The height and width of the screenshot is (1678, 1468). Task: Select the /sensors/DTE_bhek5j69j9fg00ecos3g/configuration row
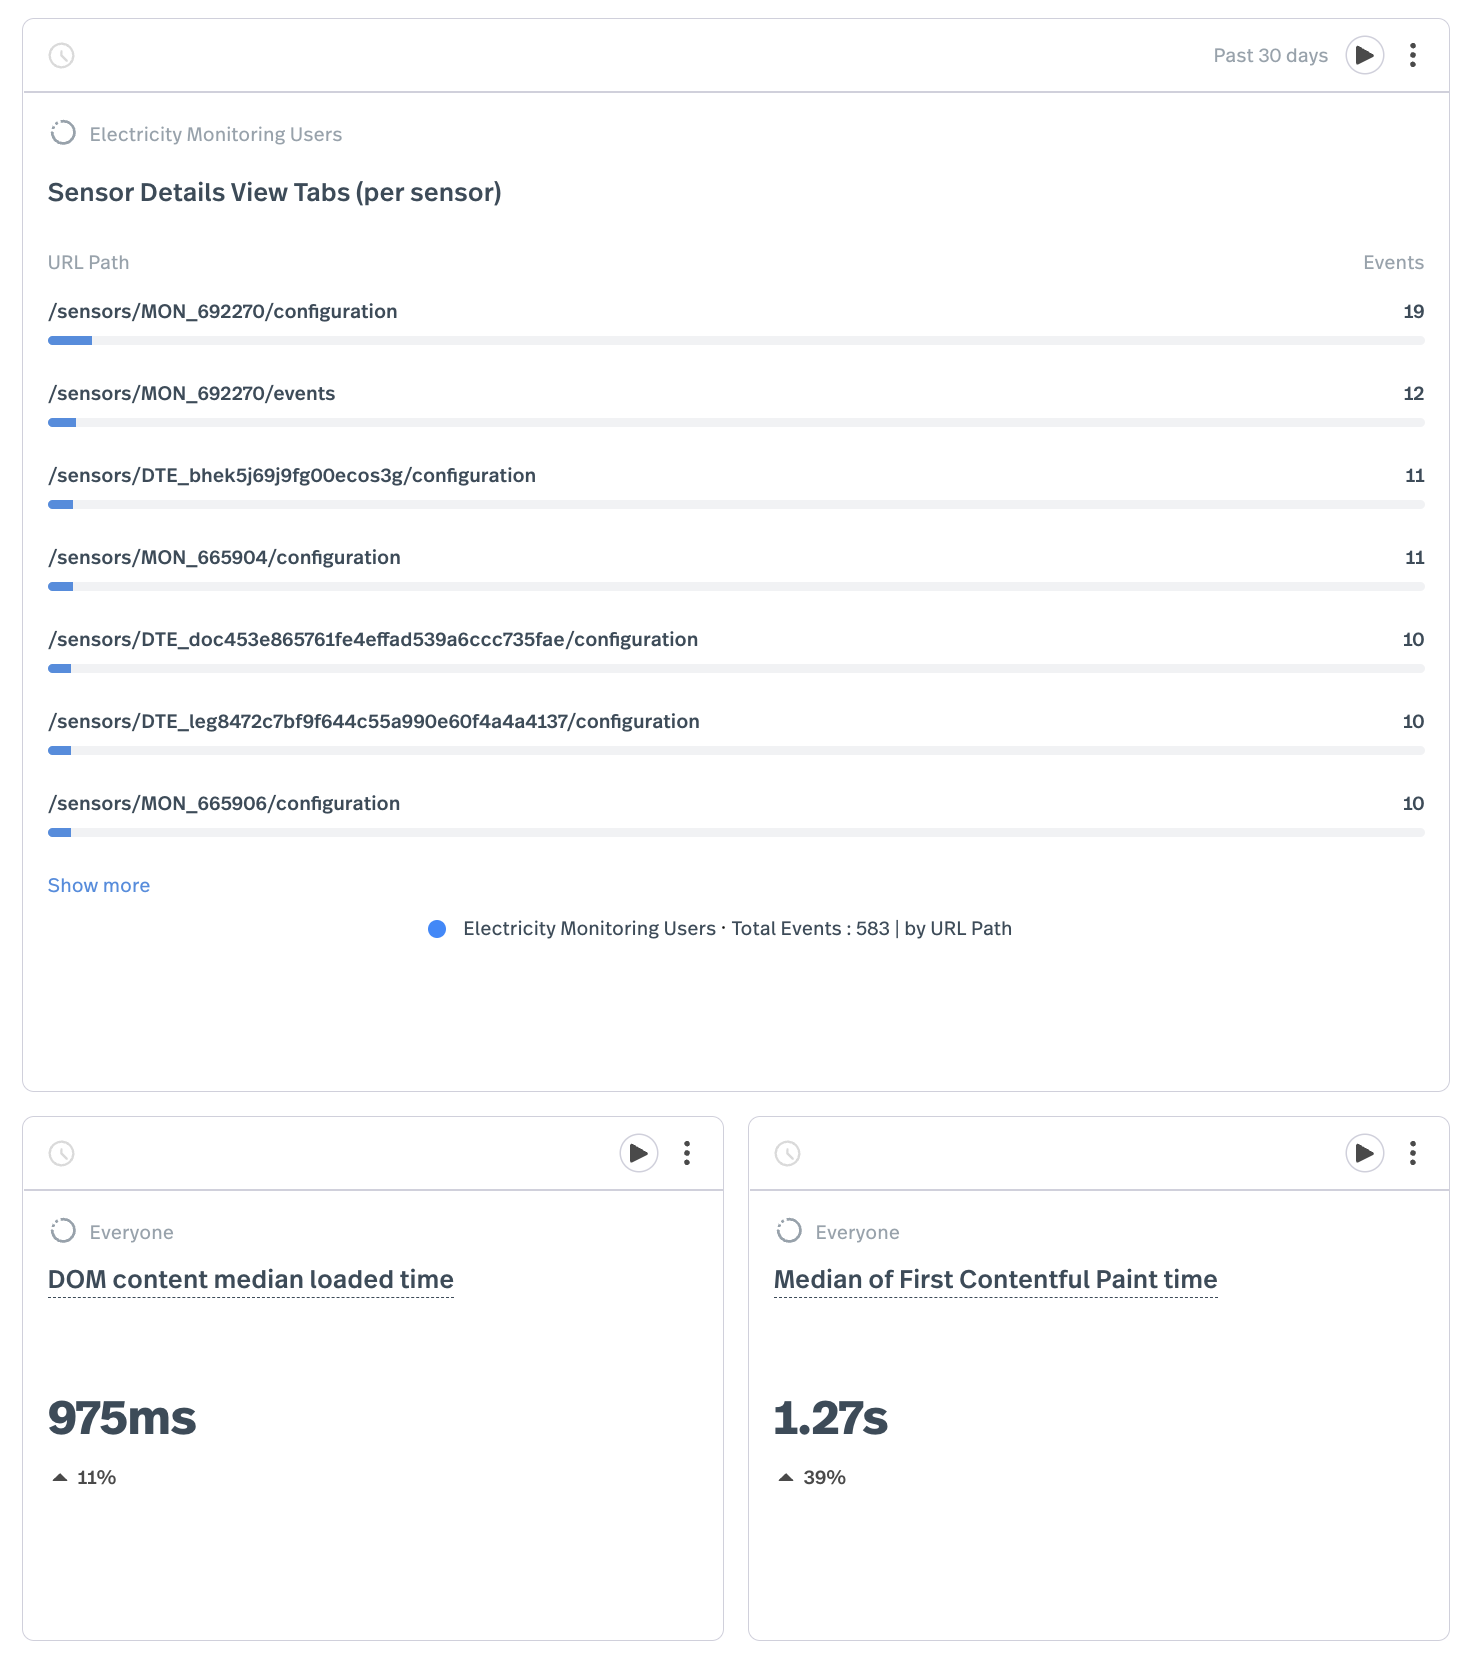coord(736,486)
